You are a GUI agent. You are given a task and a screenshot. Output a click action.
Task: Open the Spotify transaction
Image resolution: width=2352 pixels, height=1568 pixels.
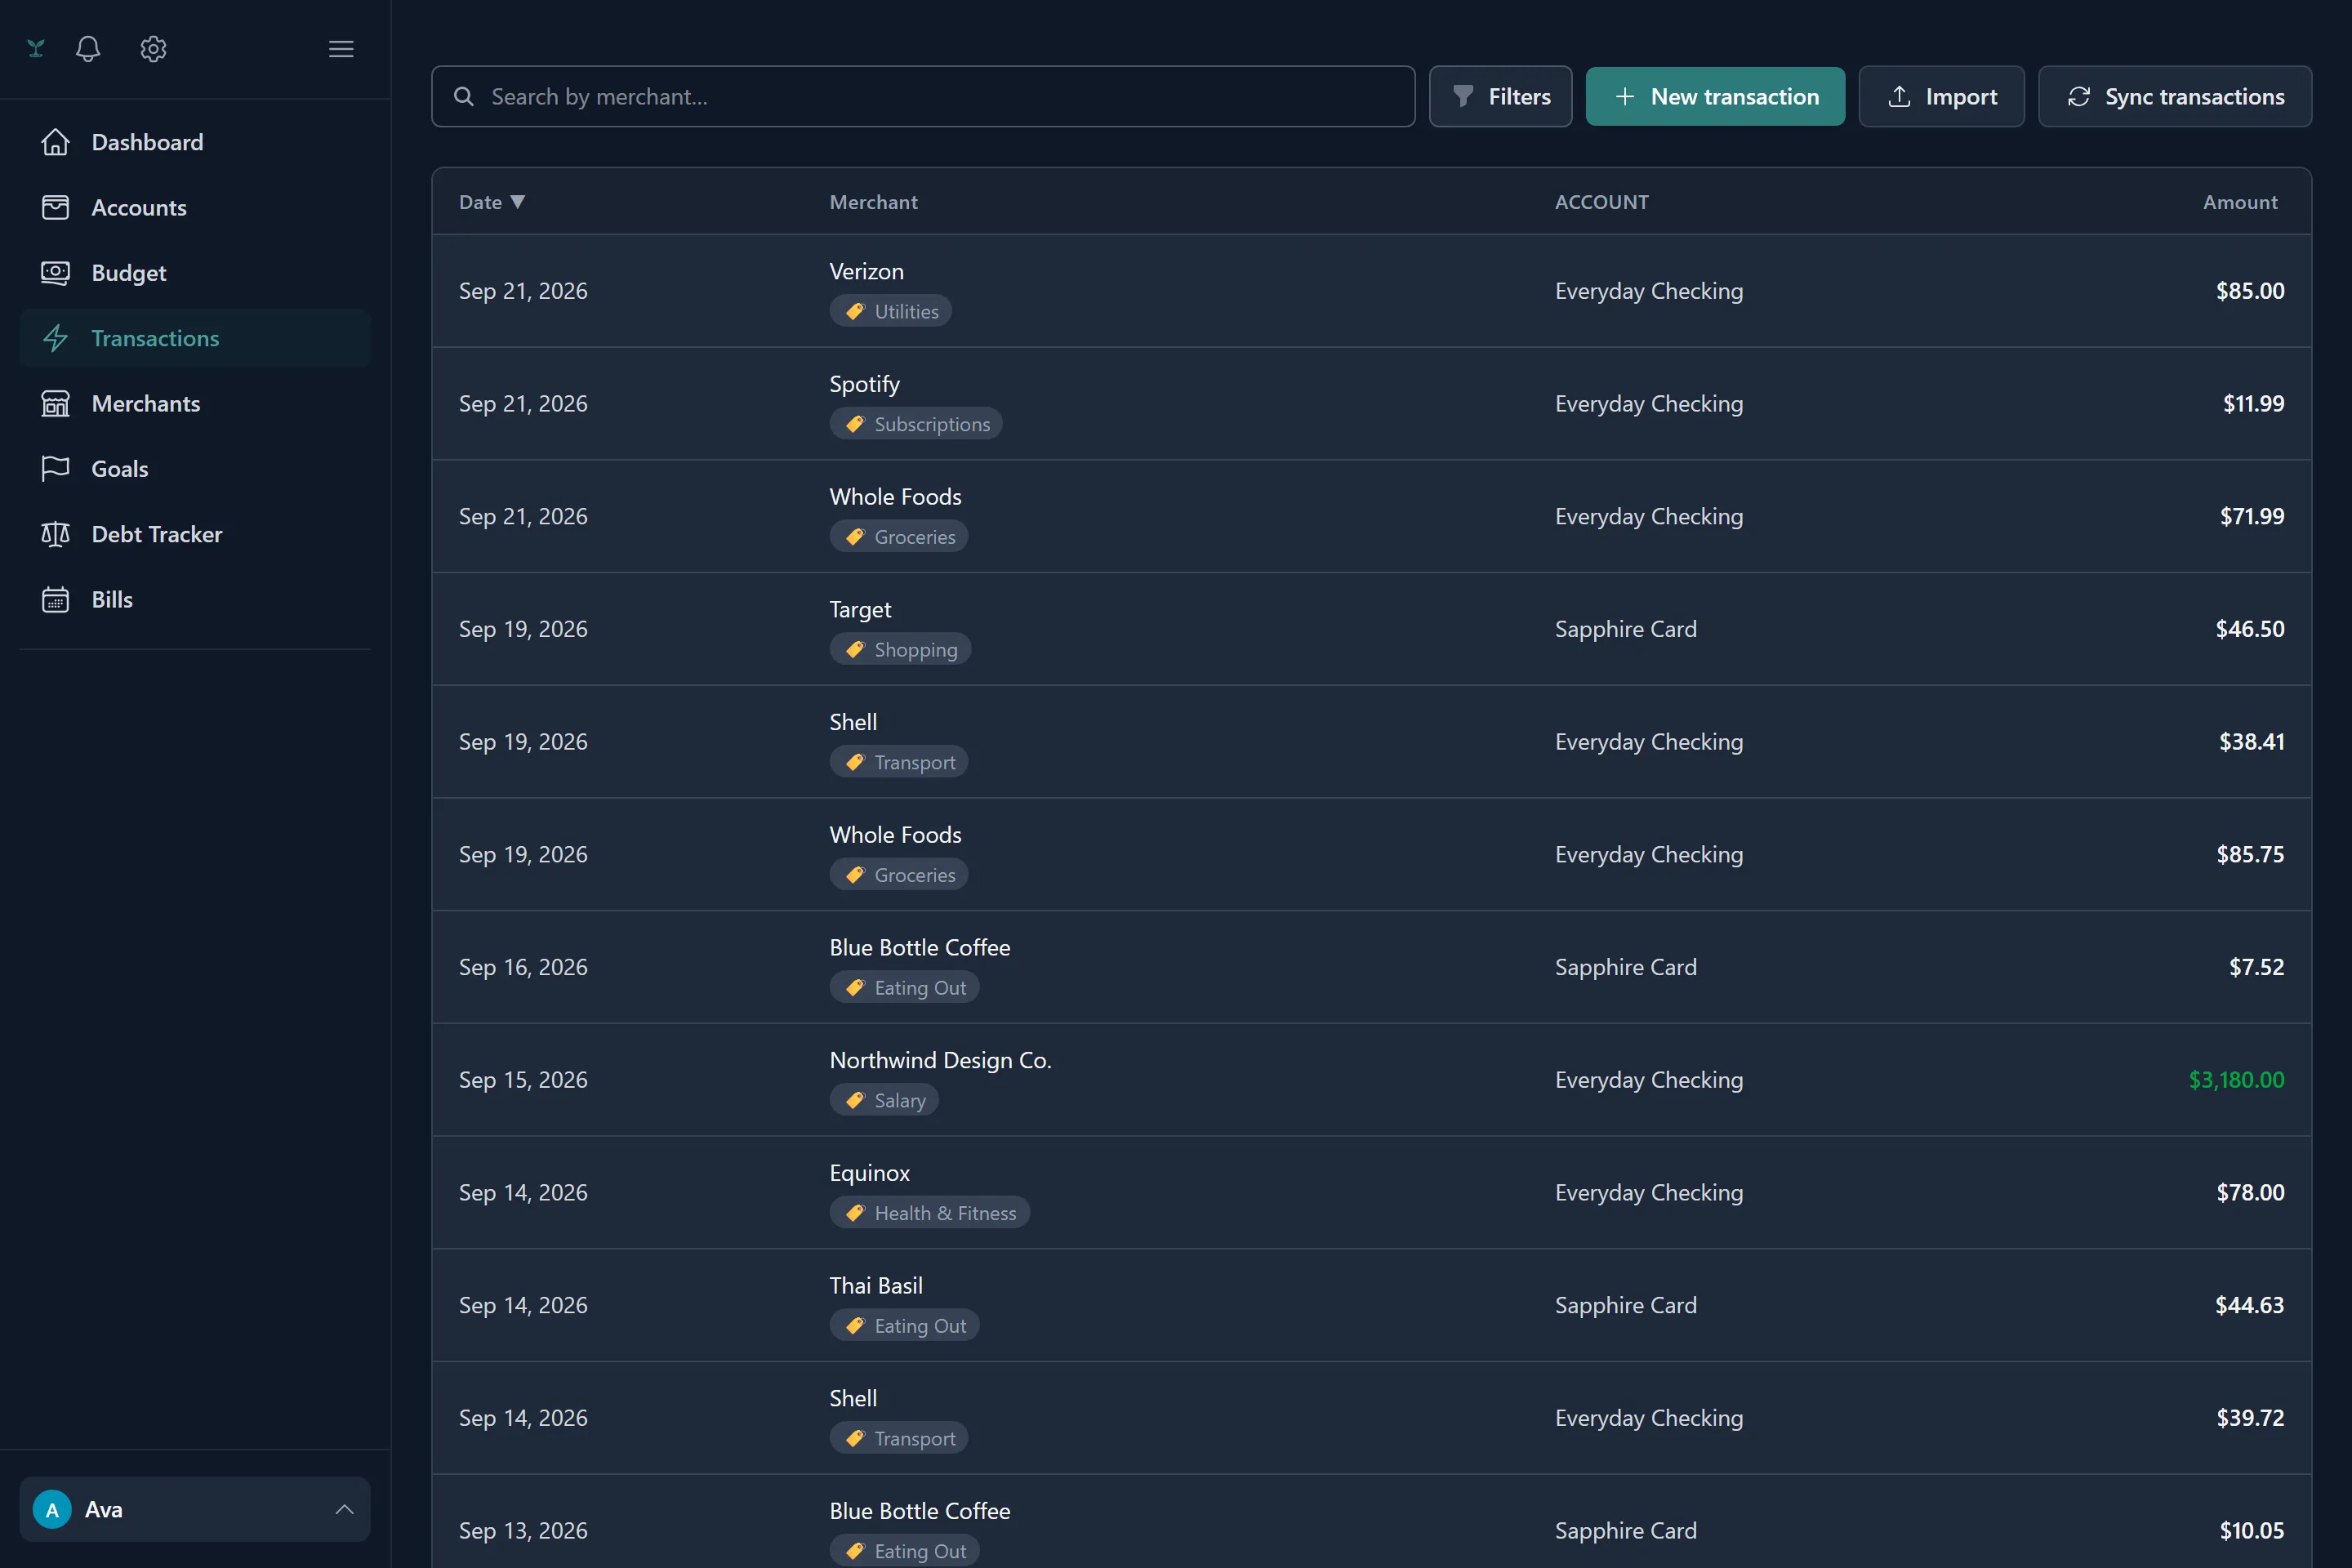pos(1371,404)
